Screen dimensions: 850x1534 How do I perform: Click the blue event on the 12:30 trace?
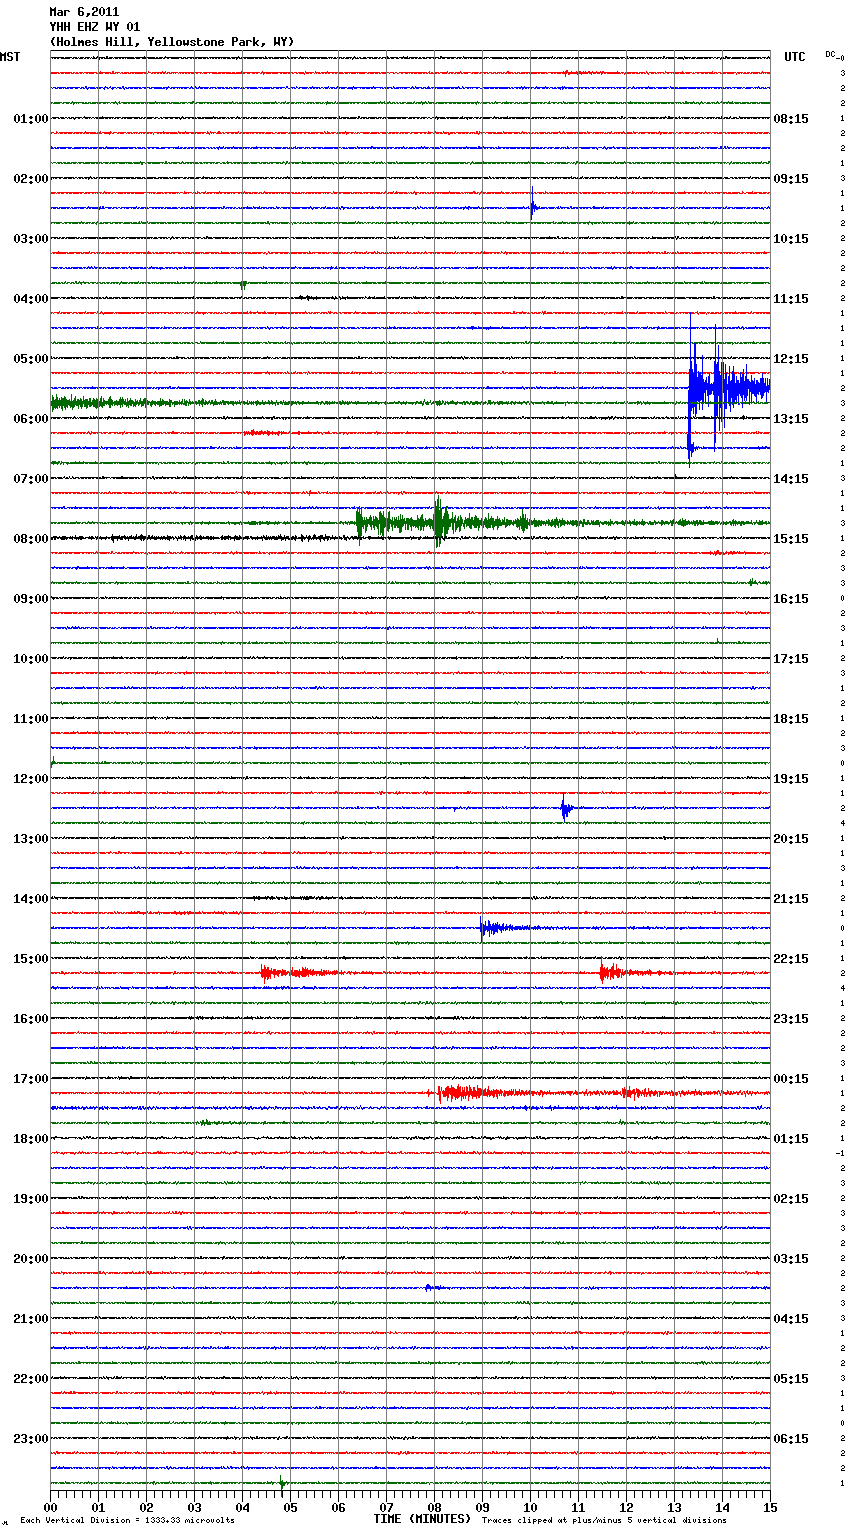[x=567, y=808]
